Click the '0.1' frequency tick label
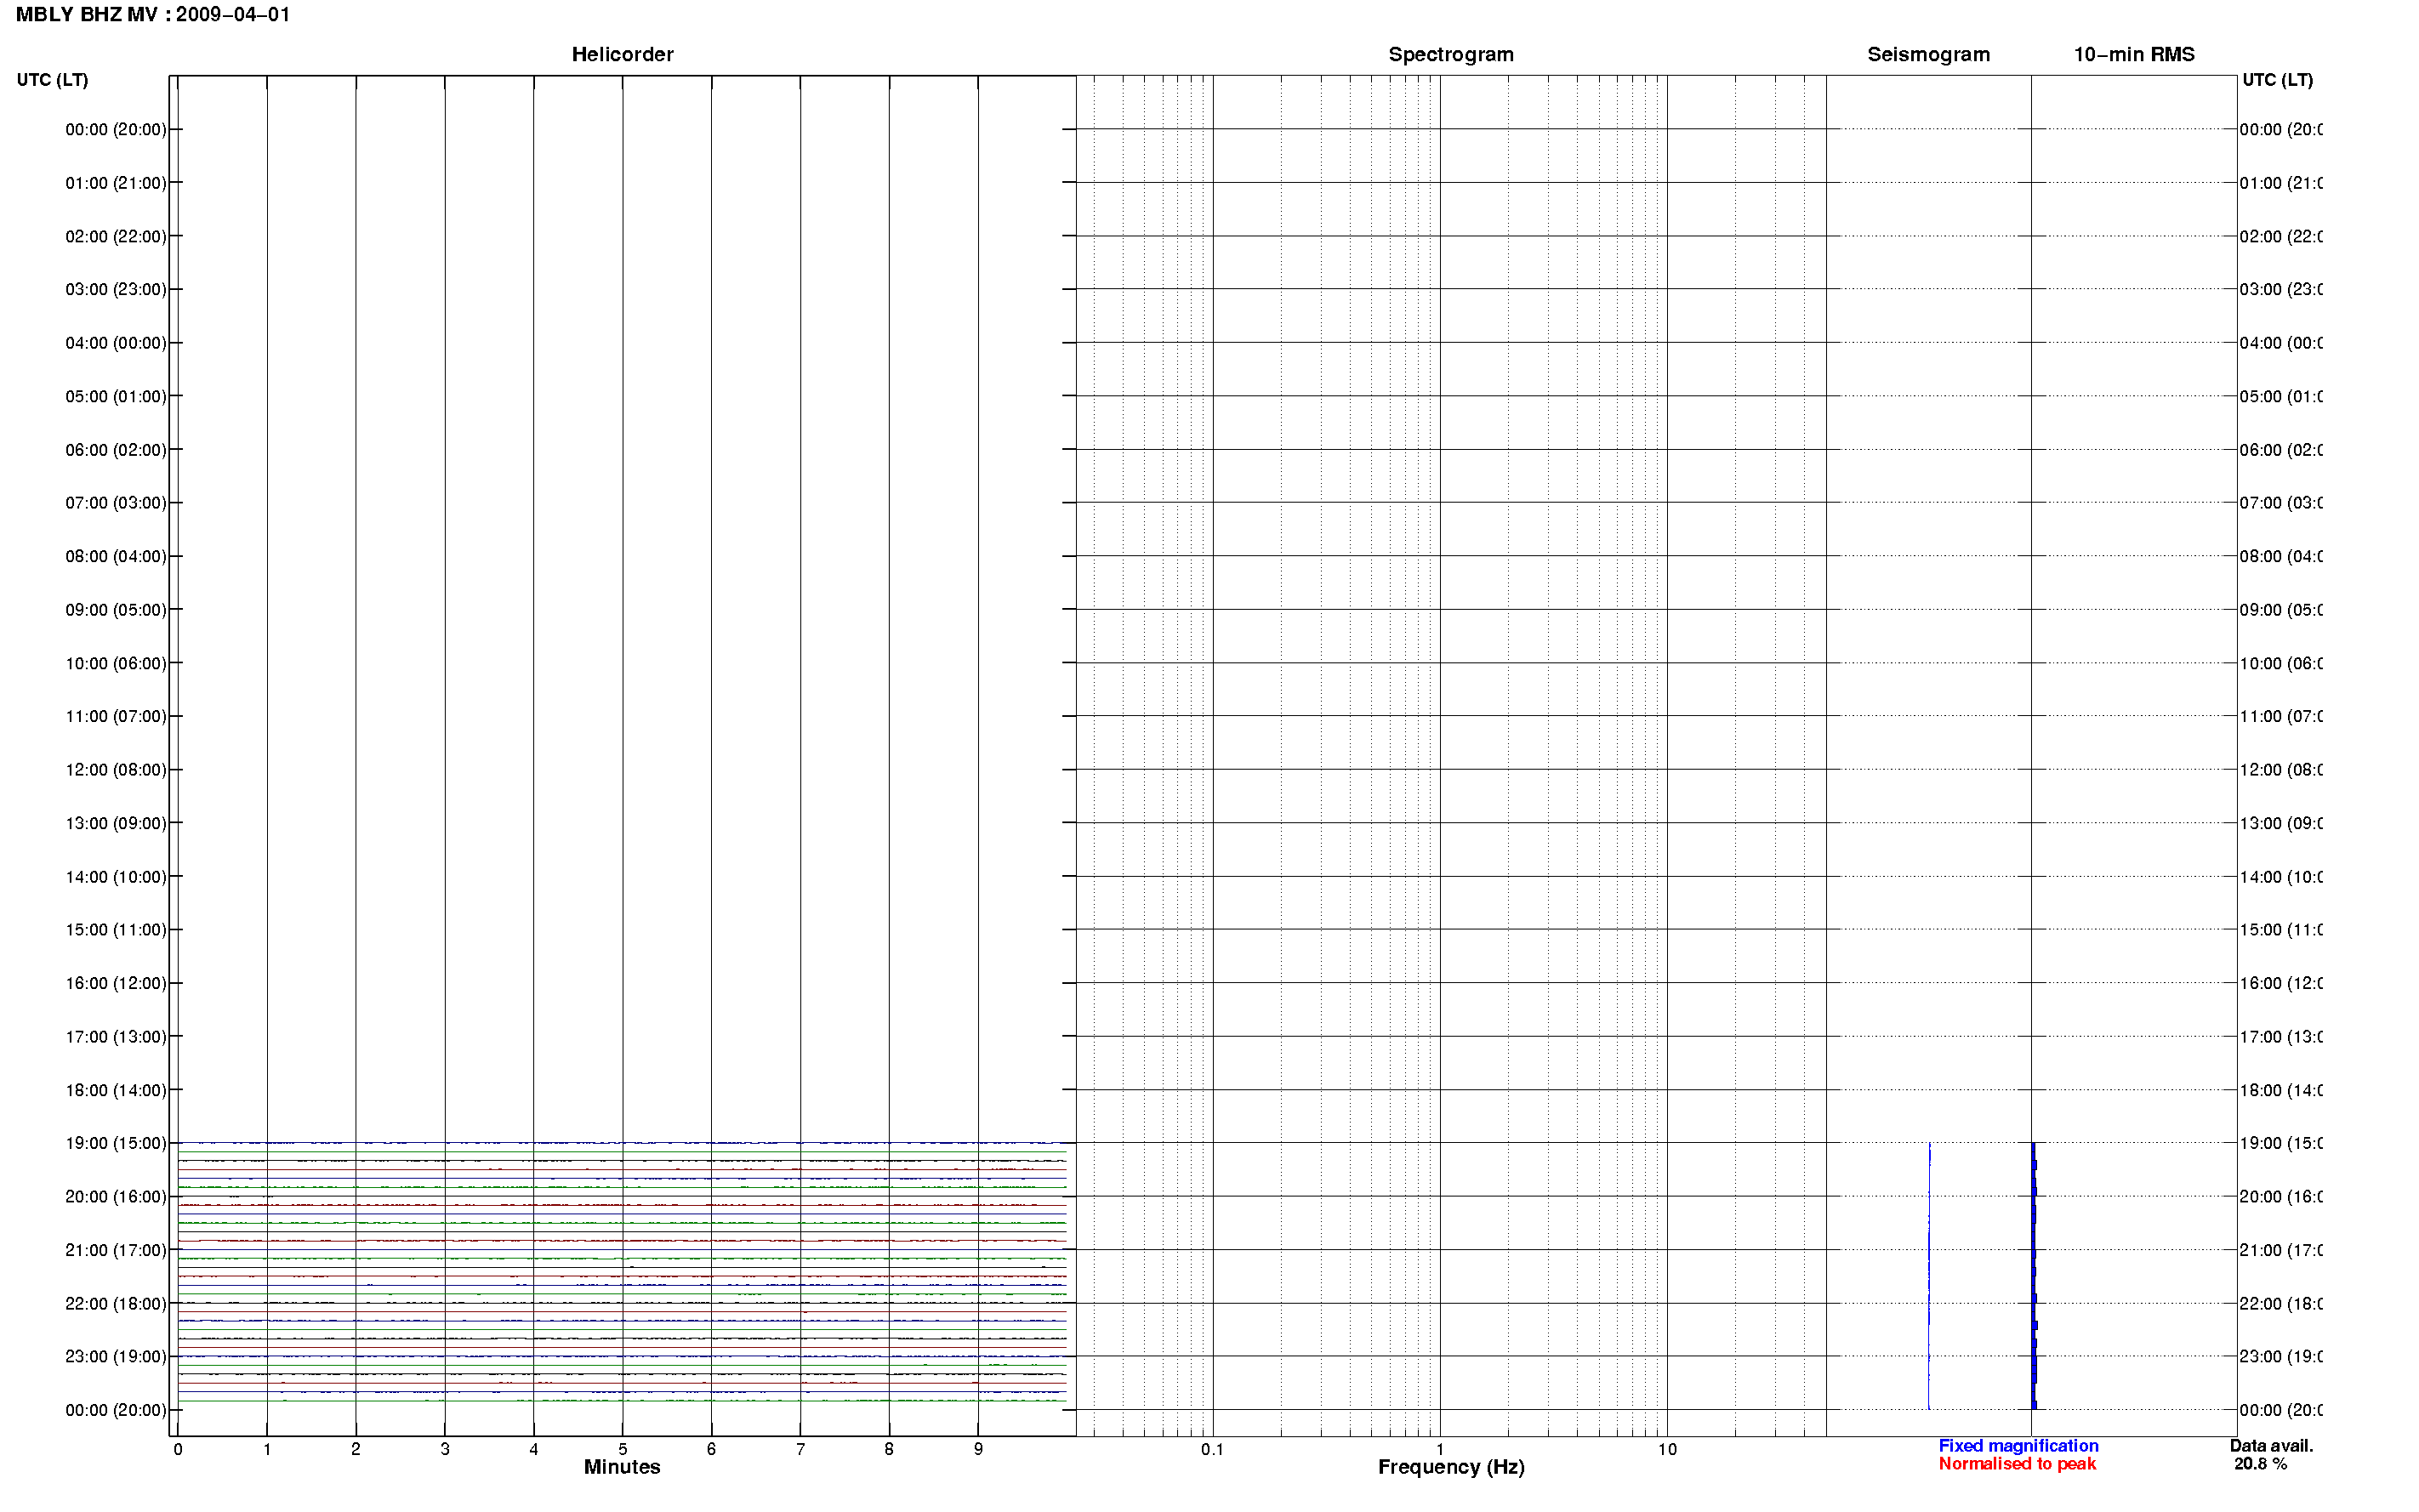Screen dimensions: 2419x1512 [1212, 1449]
